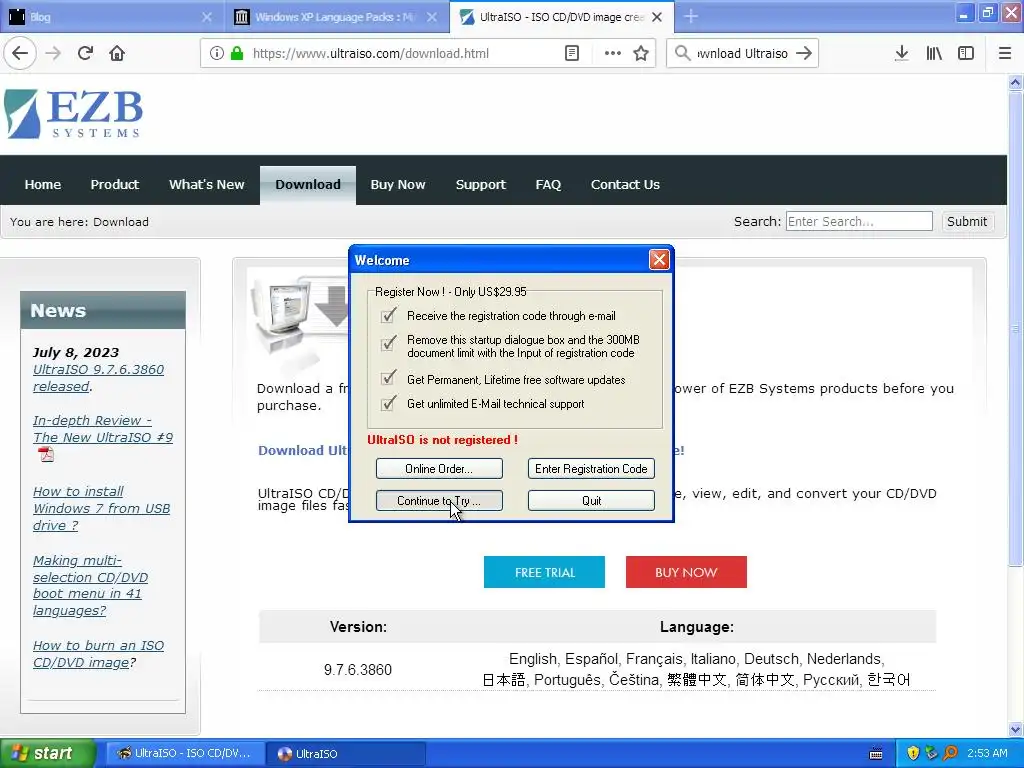Switch to the Blog tab
The height and width of the screenshot is (768, 1024).
pyautogui.click(x=111, y=17)
